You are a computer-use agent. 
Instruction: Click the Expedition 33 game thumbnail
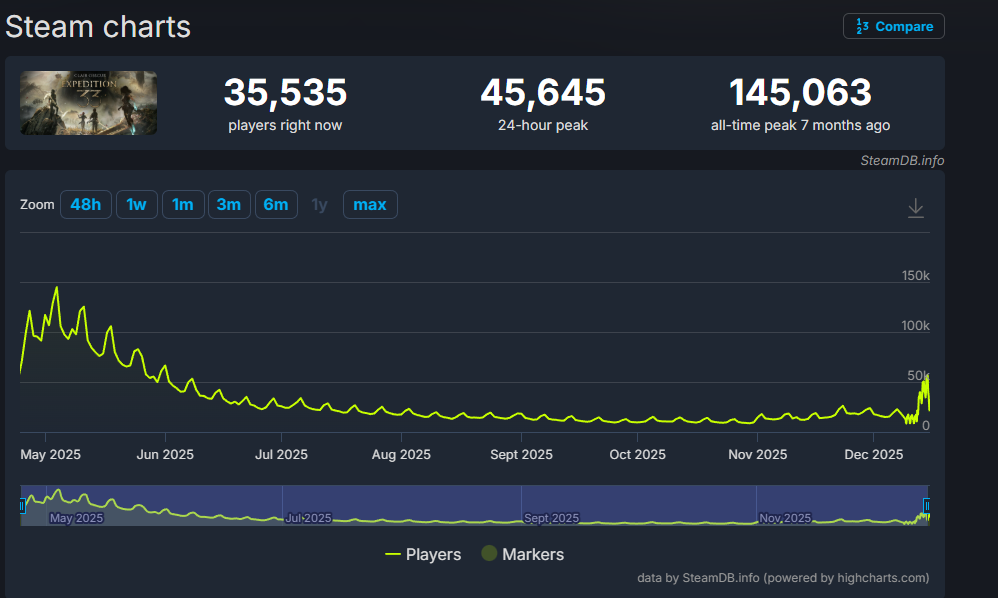88,102
